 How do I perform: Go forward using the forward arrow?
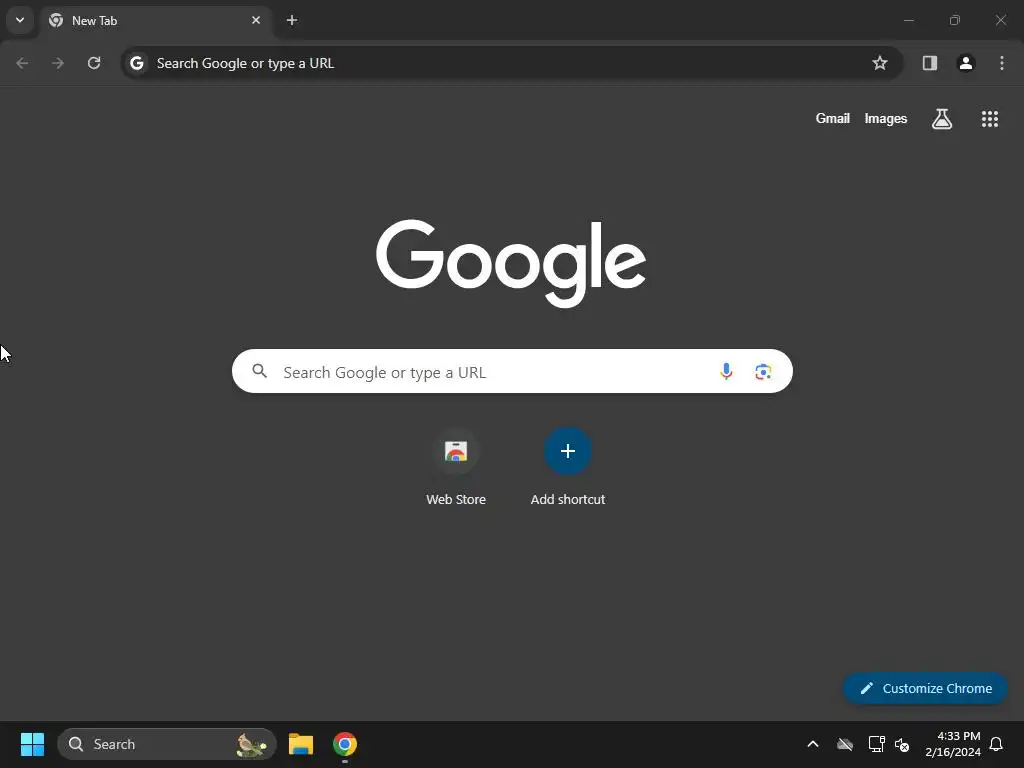point(58,63)
